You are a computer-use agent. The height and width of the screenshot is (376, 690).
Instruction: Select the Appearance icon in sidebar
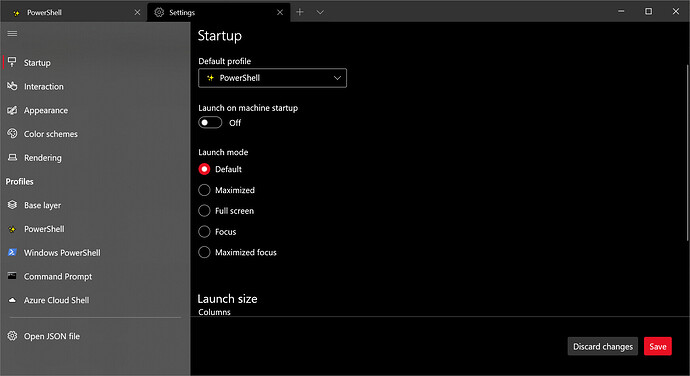click(12, 110)
